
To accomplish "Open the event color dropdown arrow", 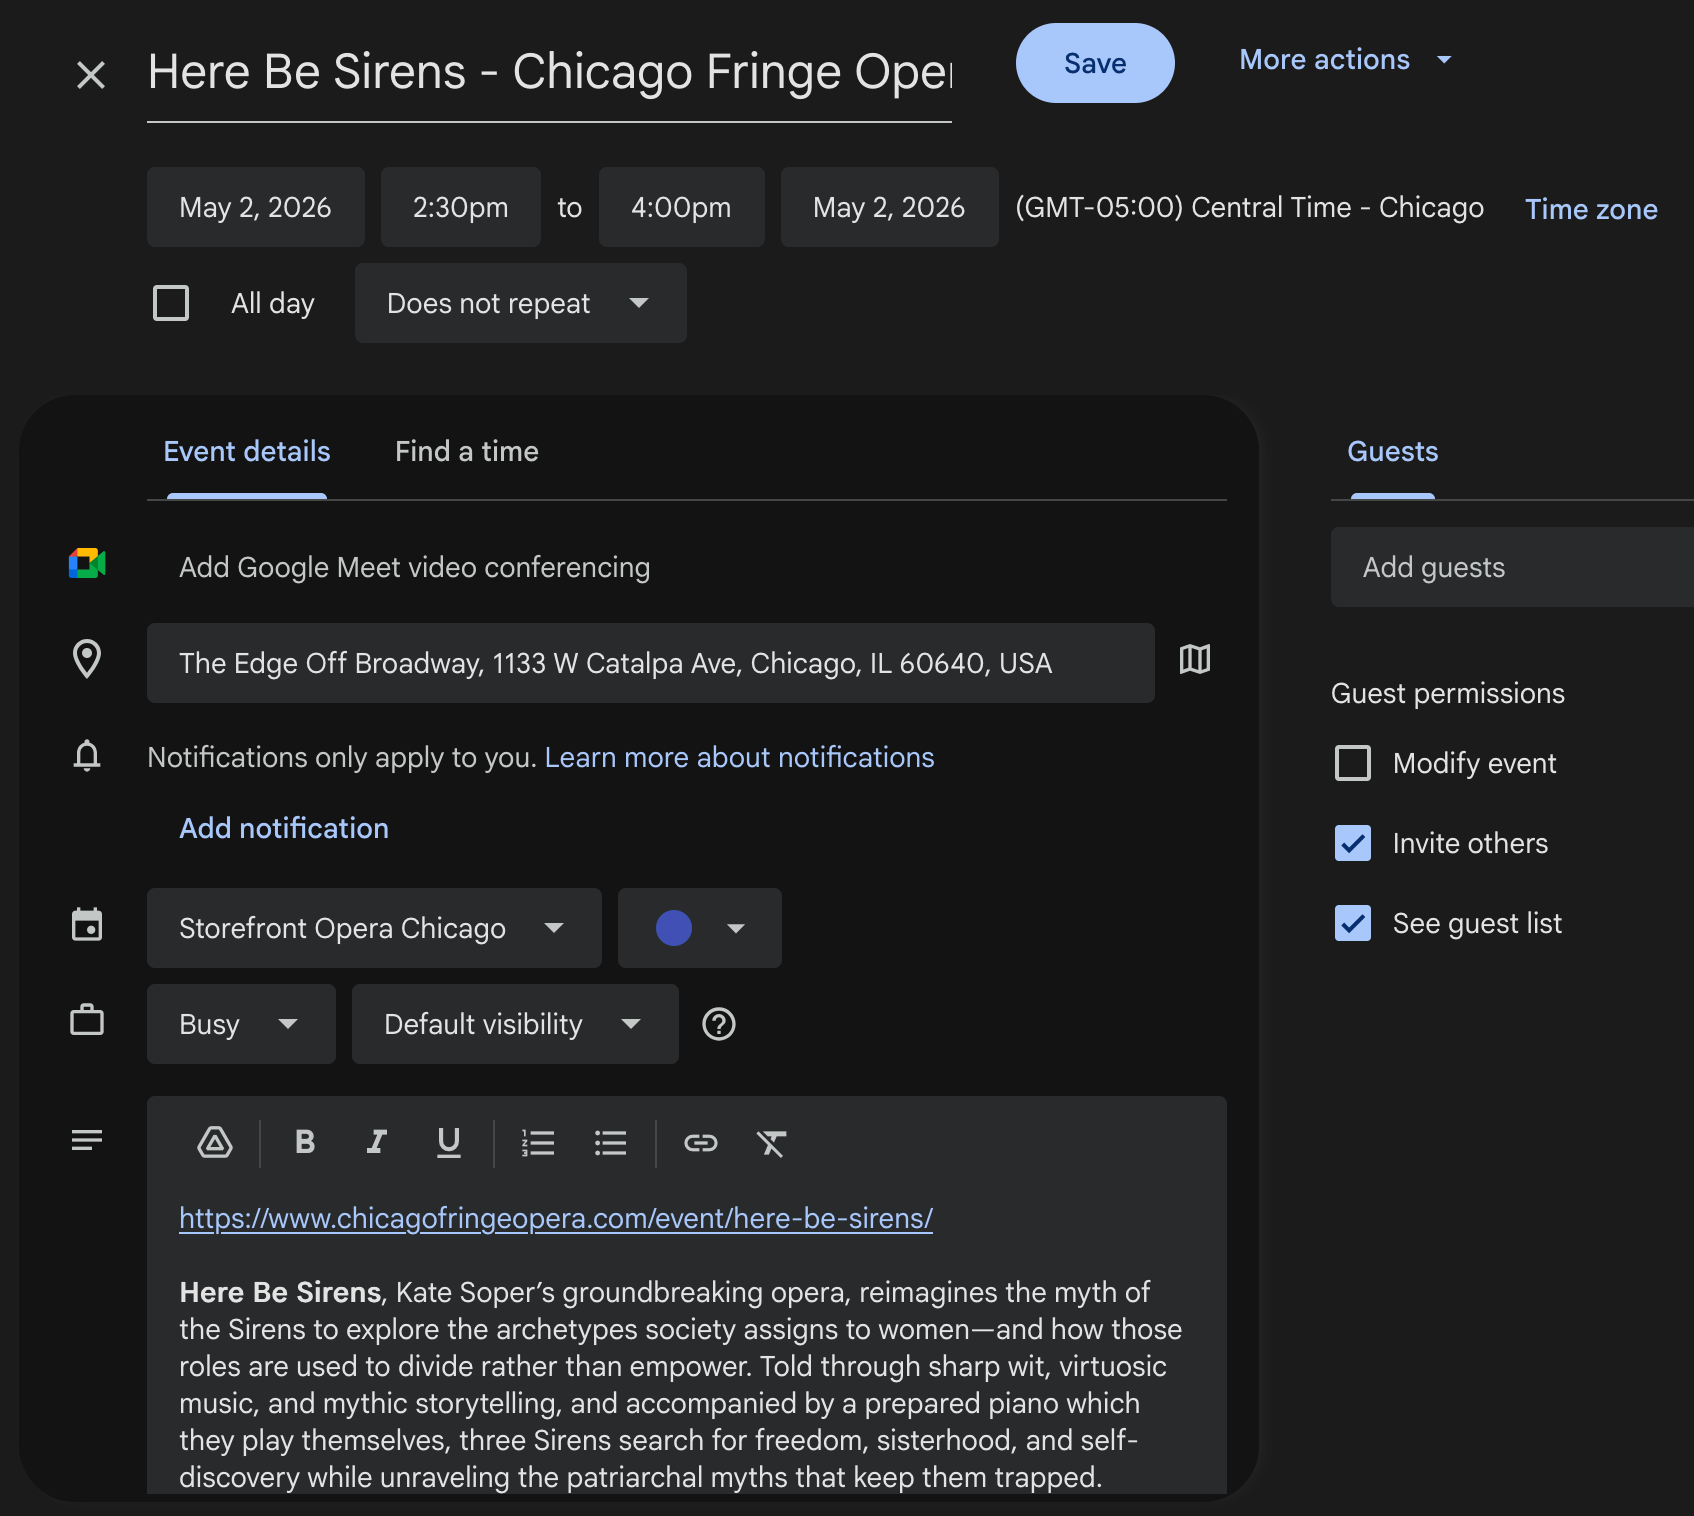I will tap(736, 928).
